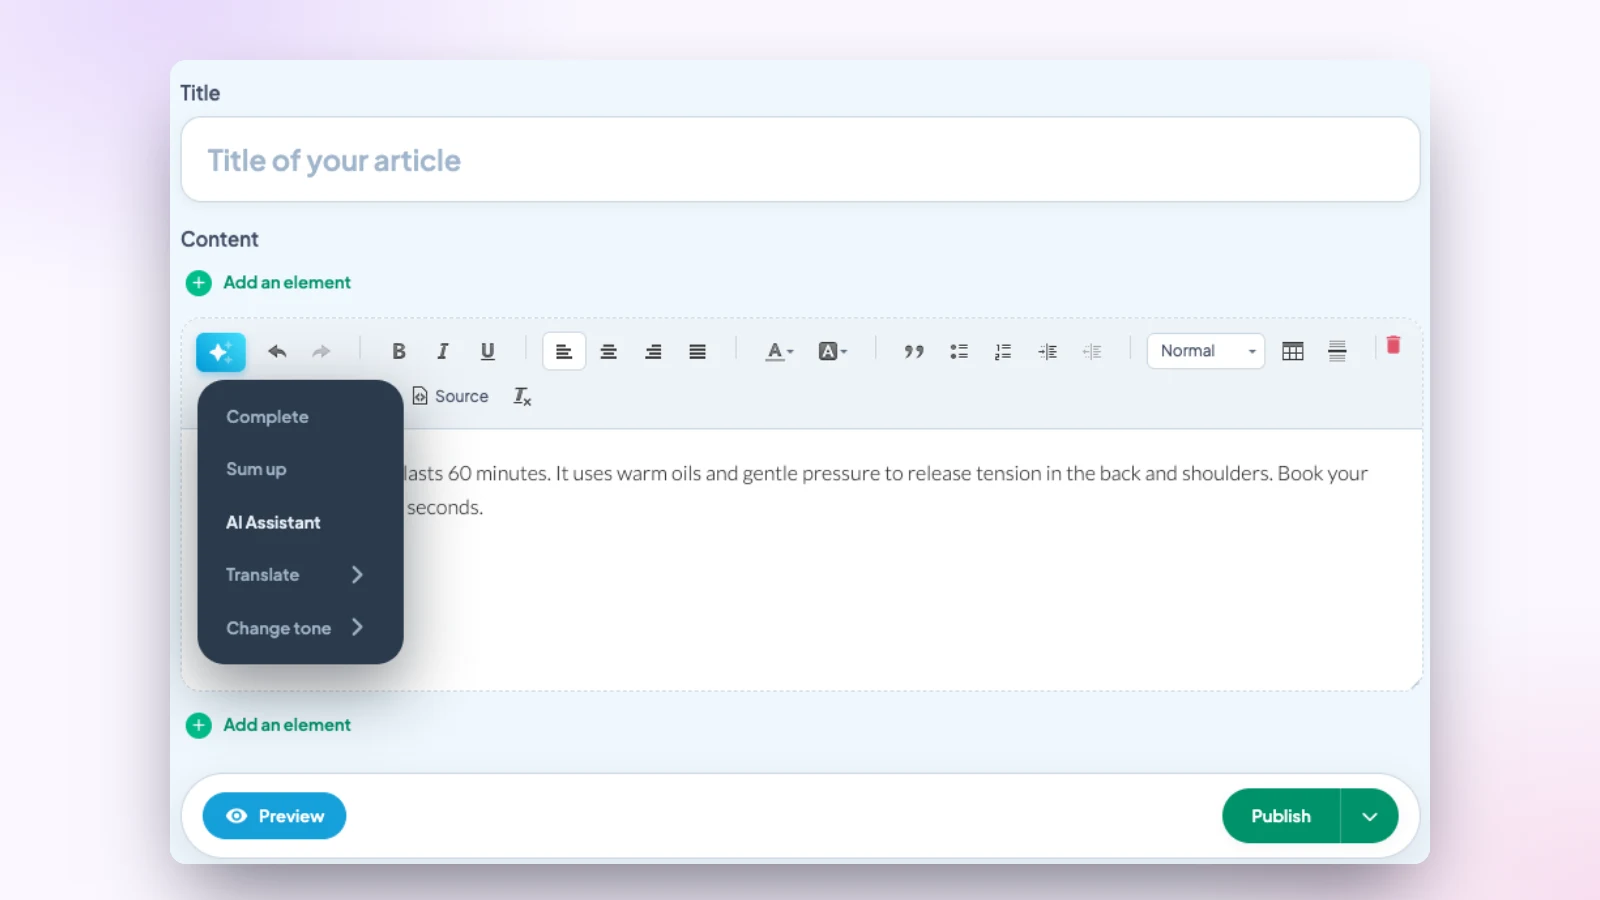The height and width of the screenshot is (900, 1600).
Task: Center align the text
Action: point(608,352)
